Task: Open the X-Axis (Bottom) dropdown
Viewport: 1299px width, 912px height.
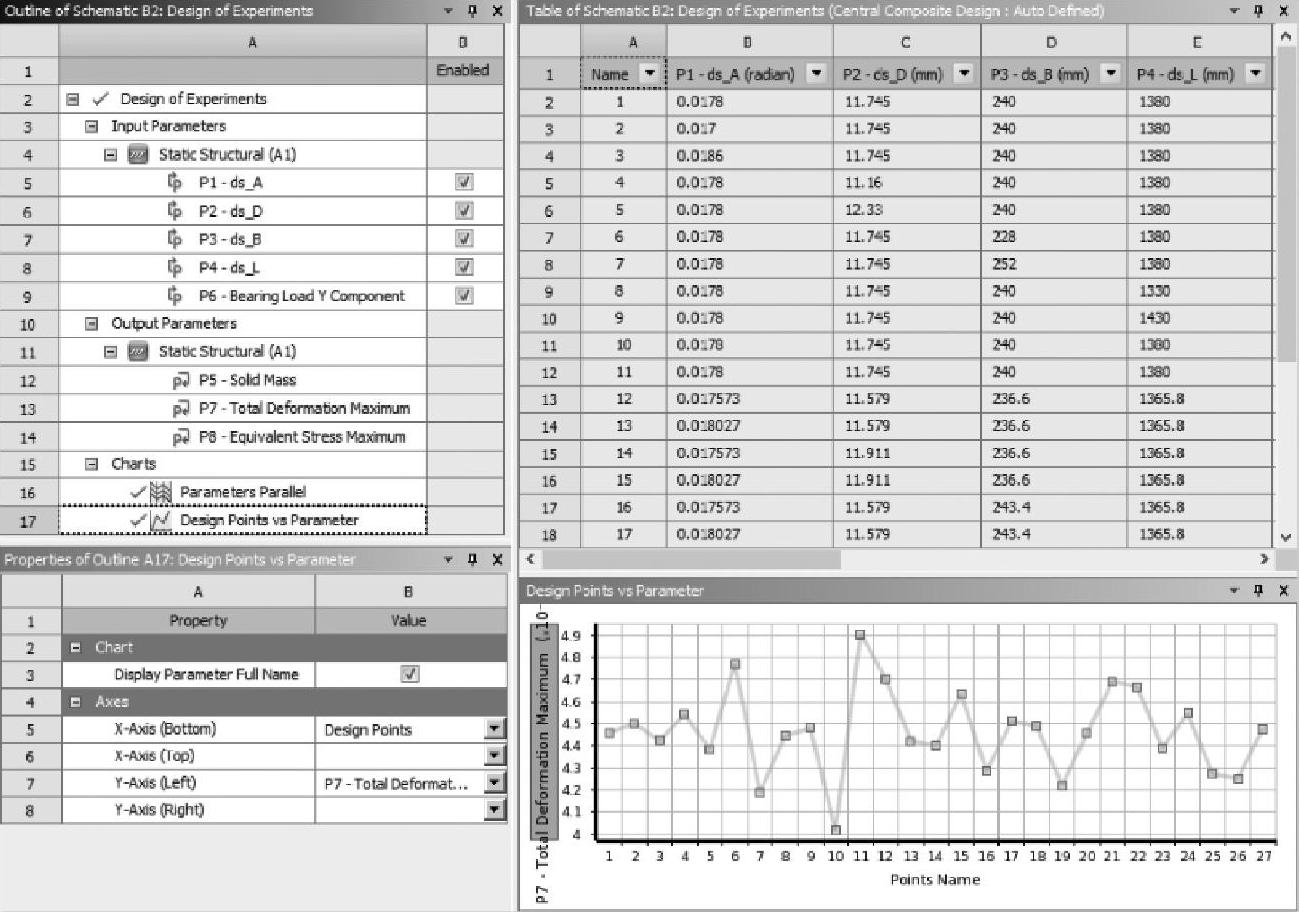Action: pos(495,729)
